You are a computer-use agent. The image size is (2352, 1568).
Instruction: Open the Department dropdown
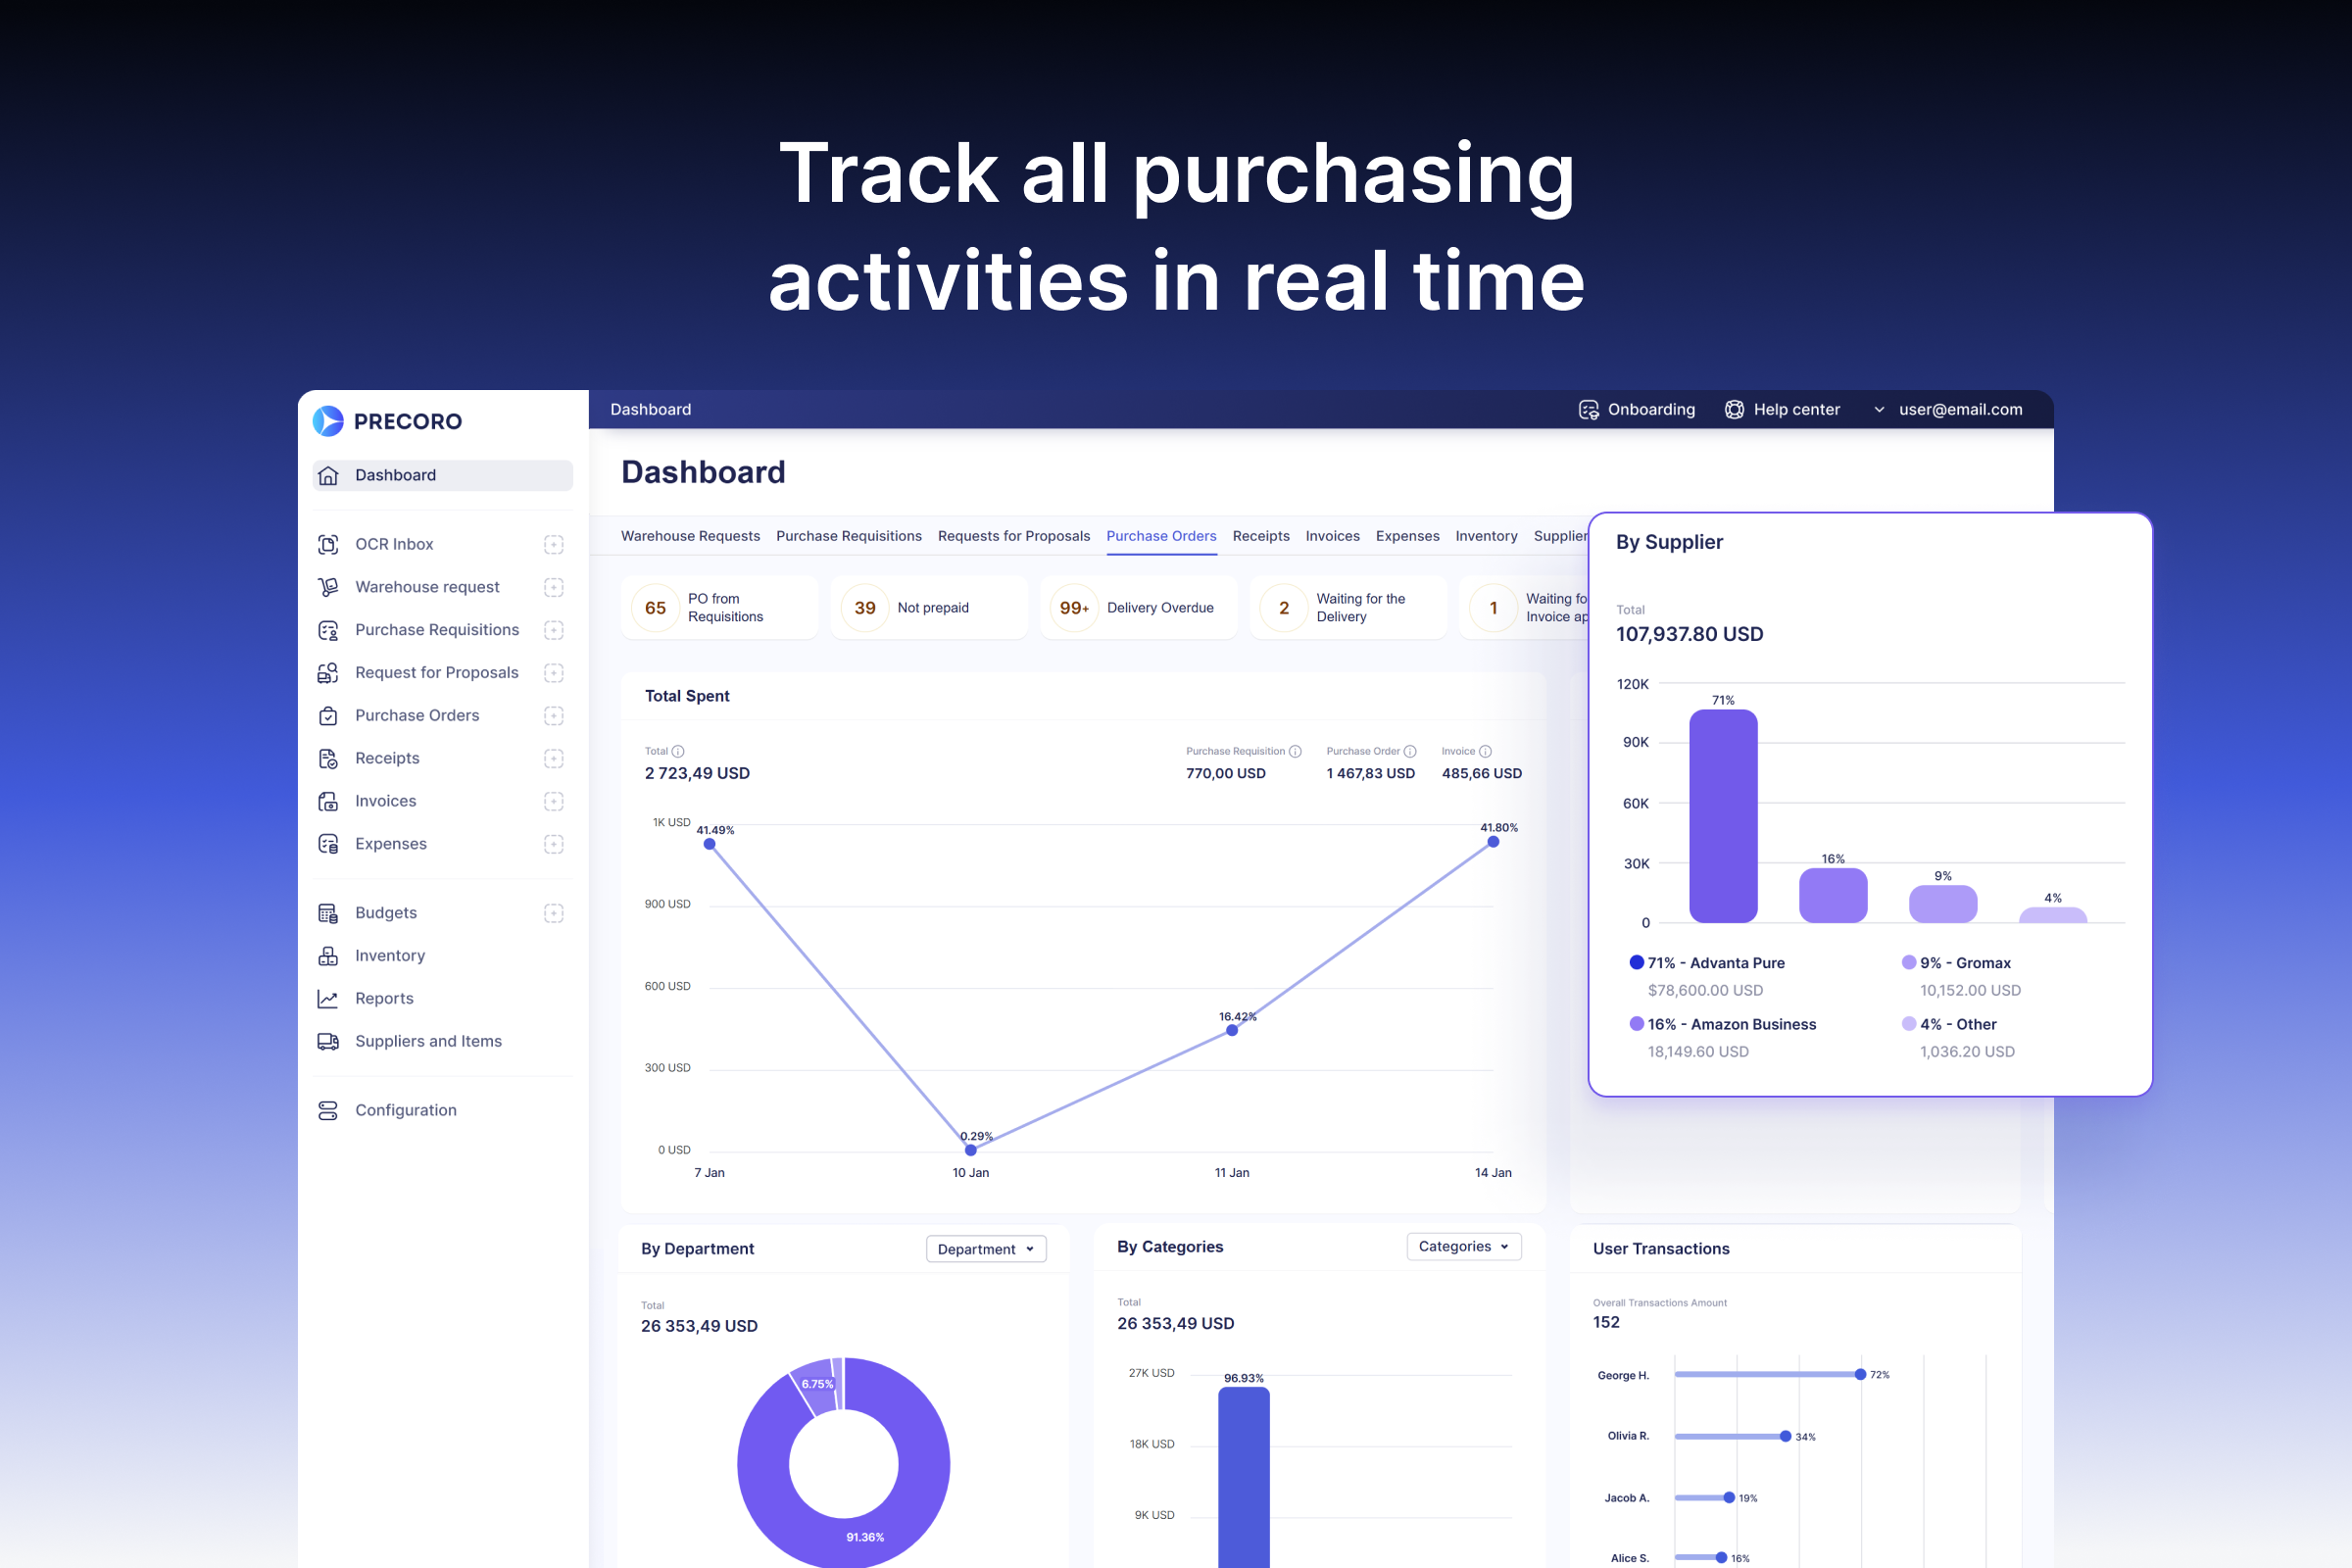point(985,1248)
